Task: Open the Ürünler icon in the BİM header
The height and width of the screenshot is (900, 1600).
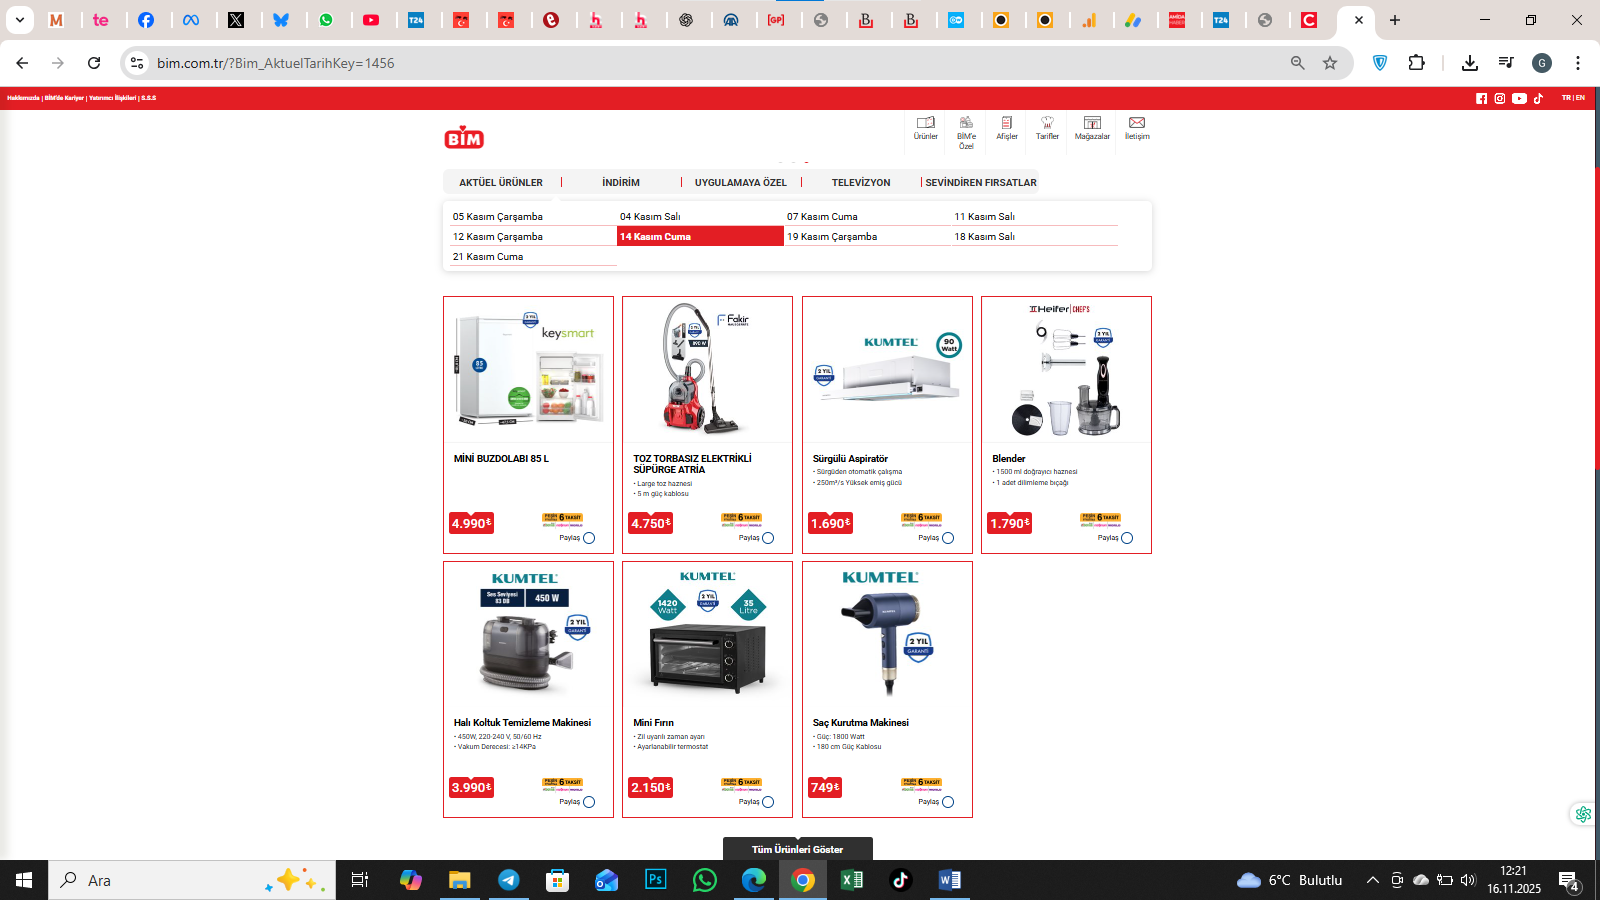Action: click(925, 128)
